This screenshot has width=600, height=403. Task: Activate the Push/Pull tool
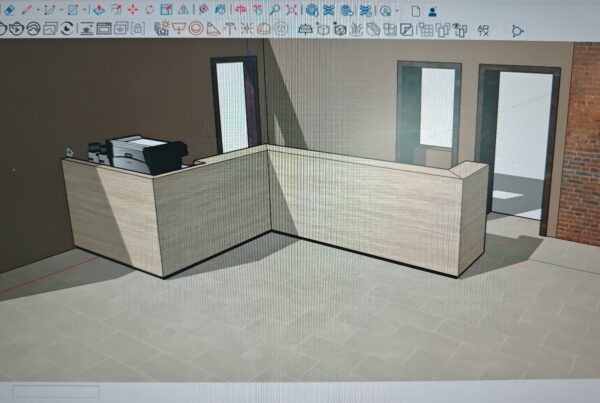point(98,10)
